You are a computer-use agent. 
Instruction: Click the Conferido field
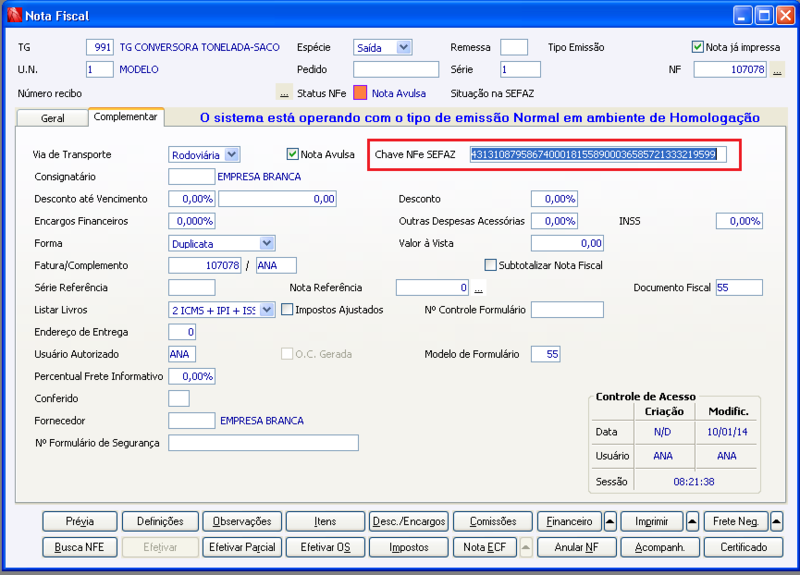click(179, 398)
